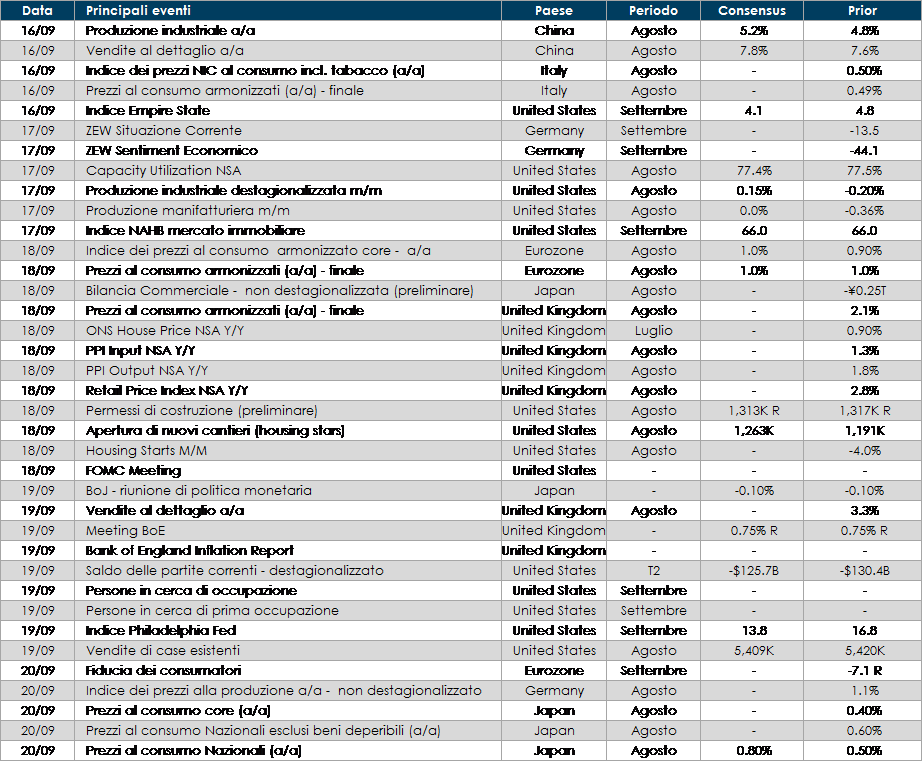This screenshot has height=762, width=923.
Task: Click the Produzione manifatturiera m/m event
Action: pyautogui.click(x=175, y=211)
